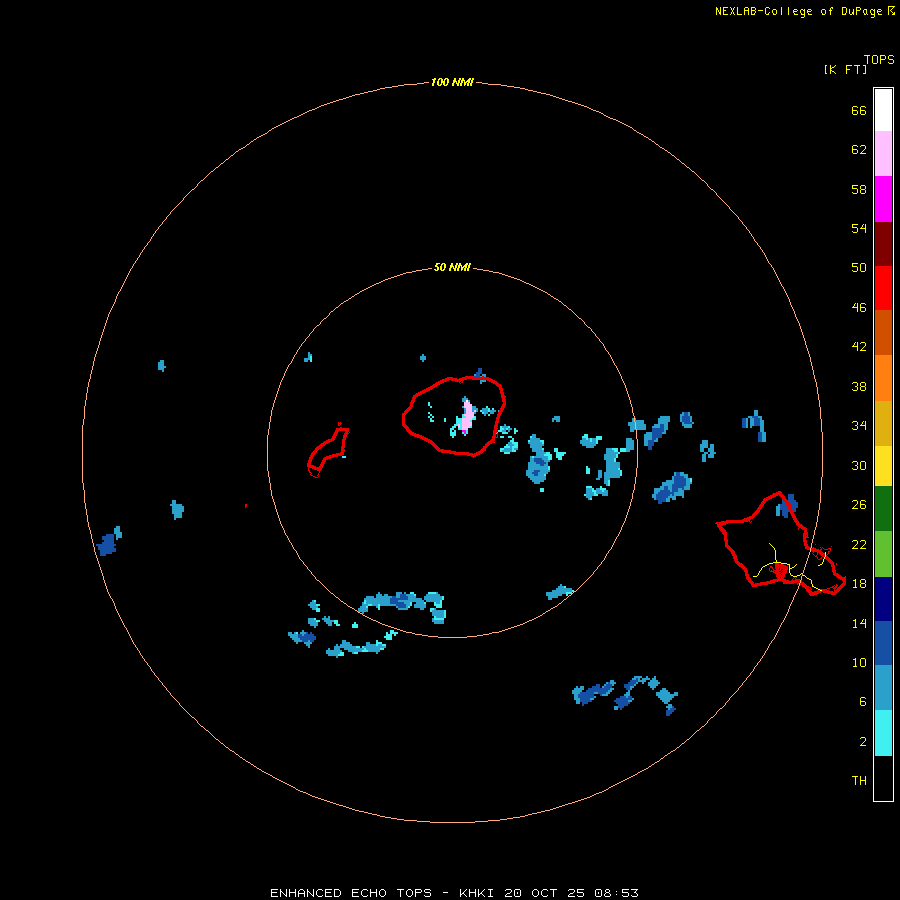This screenshot has height=900, width=900.
Task: Pick the light blue legend swatch
Action: click(x=883, y=687)
